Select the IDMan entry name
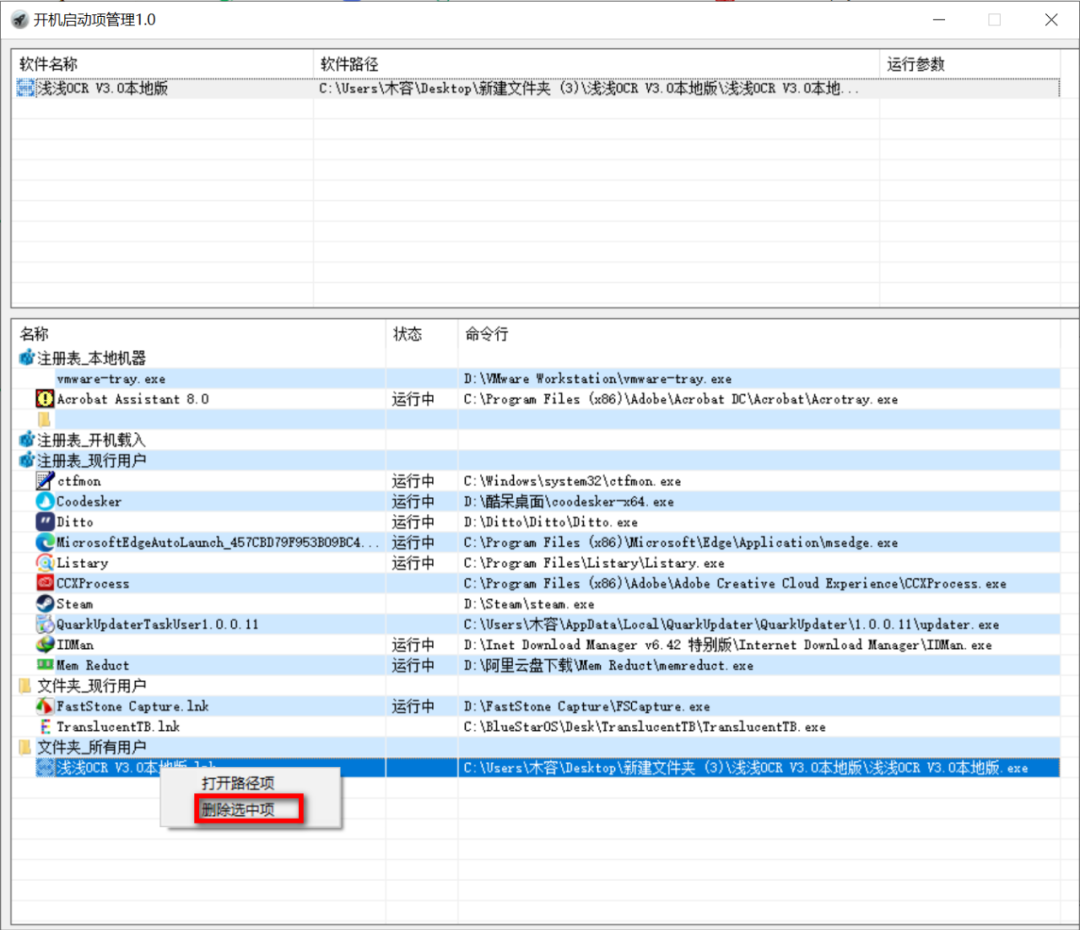The image size is (1080, 930). (x=75, y=645)
